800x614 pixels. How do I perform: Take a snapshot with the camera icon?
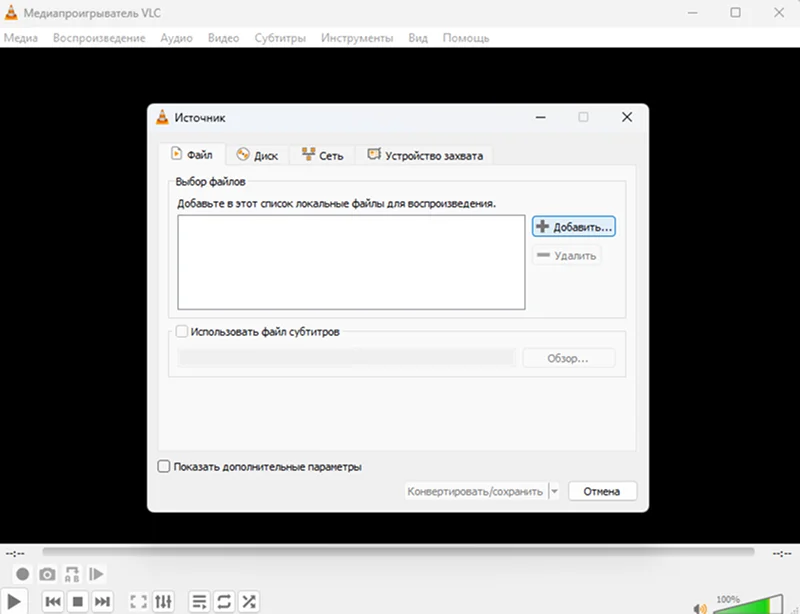tap(47, 574)
